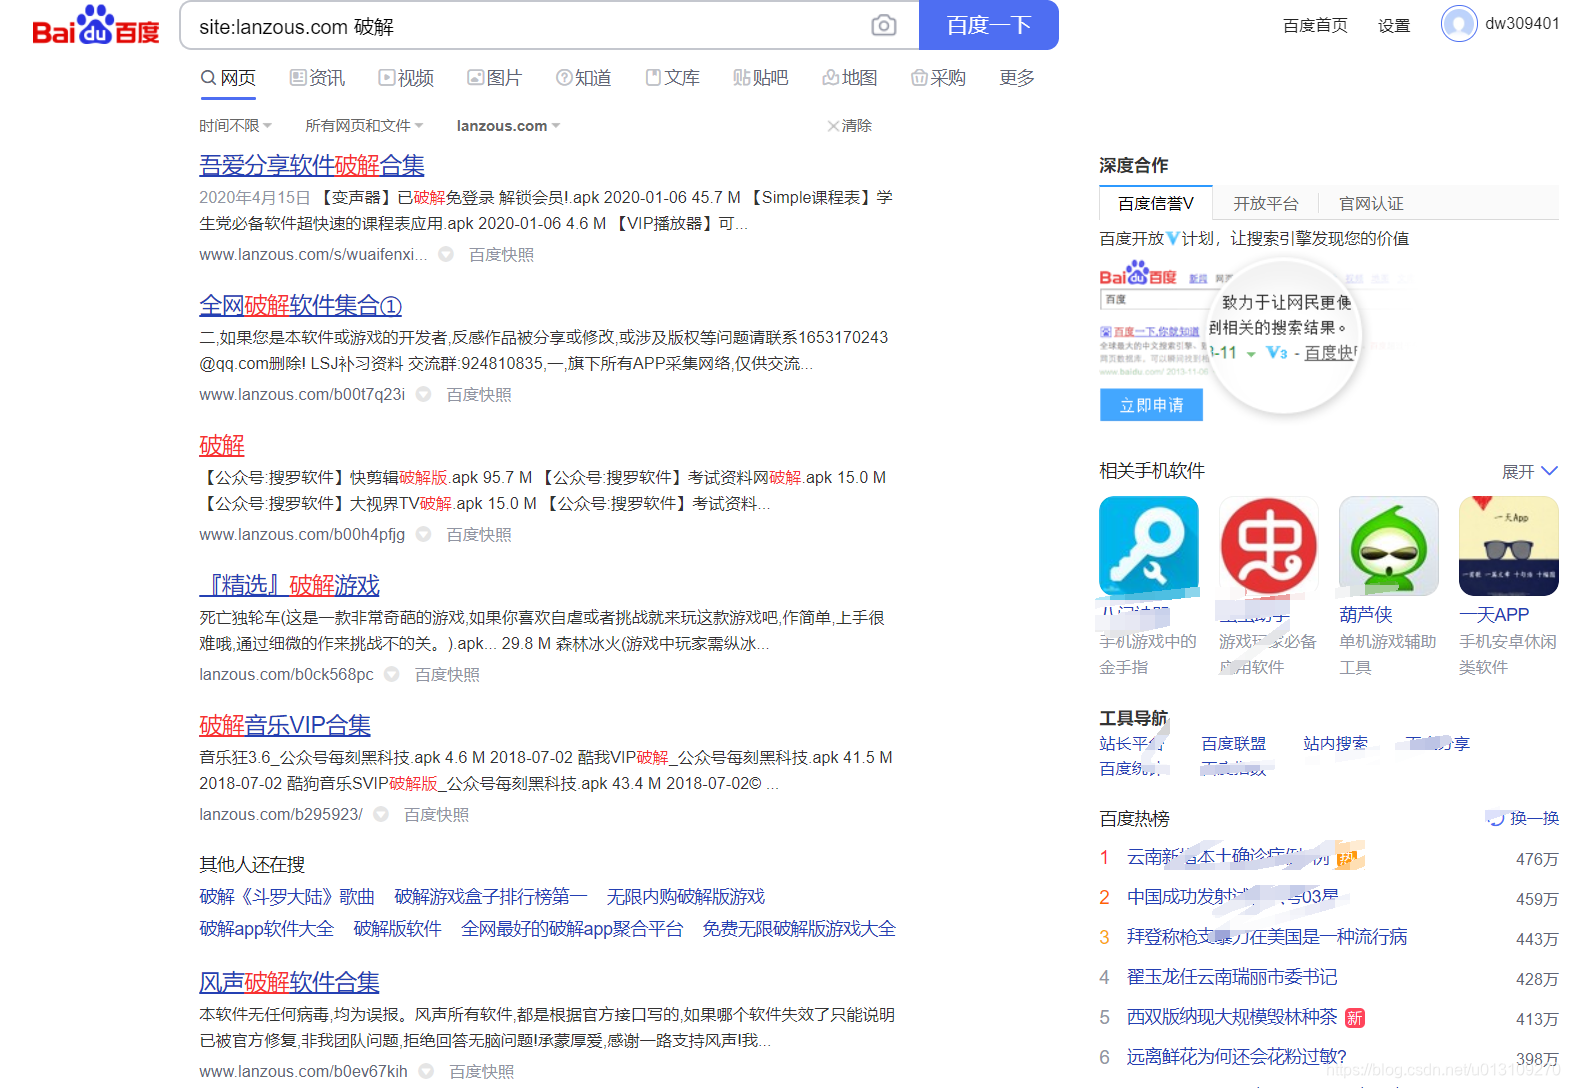
Task: Click verification icon beside b00h4pfjg URL
Action: [423, 534]
